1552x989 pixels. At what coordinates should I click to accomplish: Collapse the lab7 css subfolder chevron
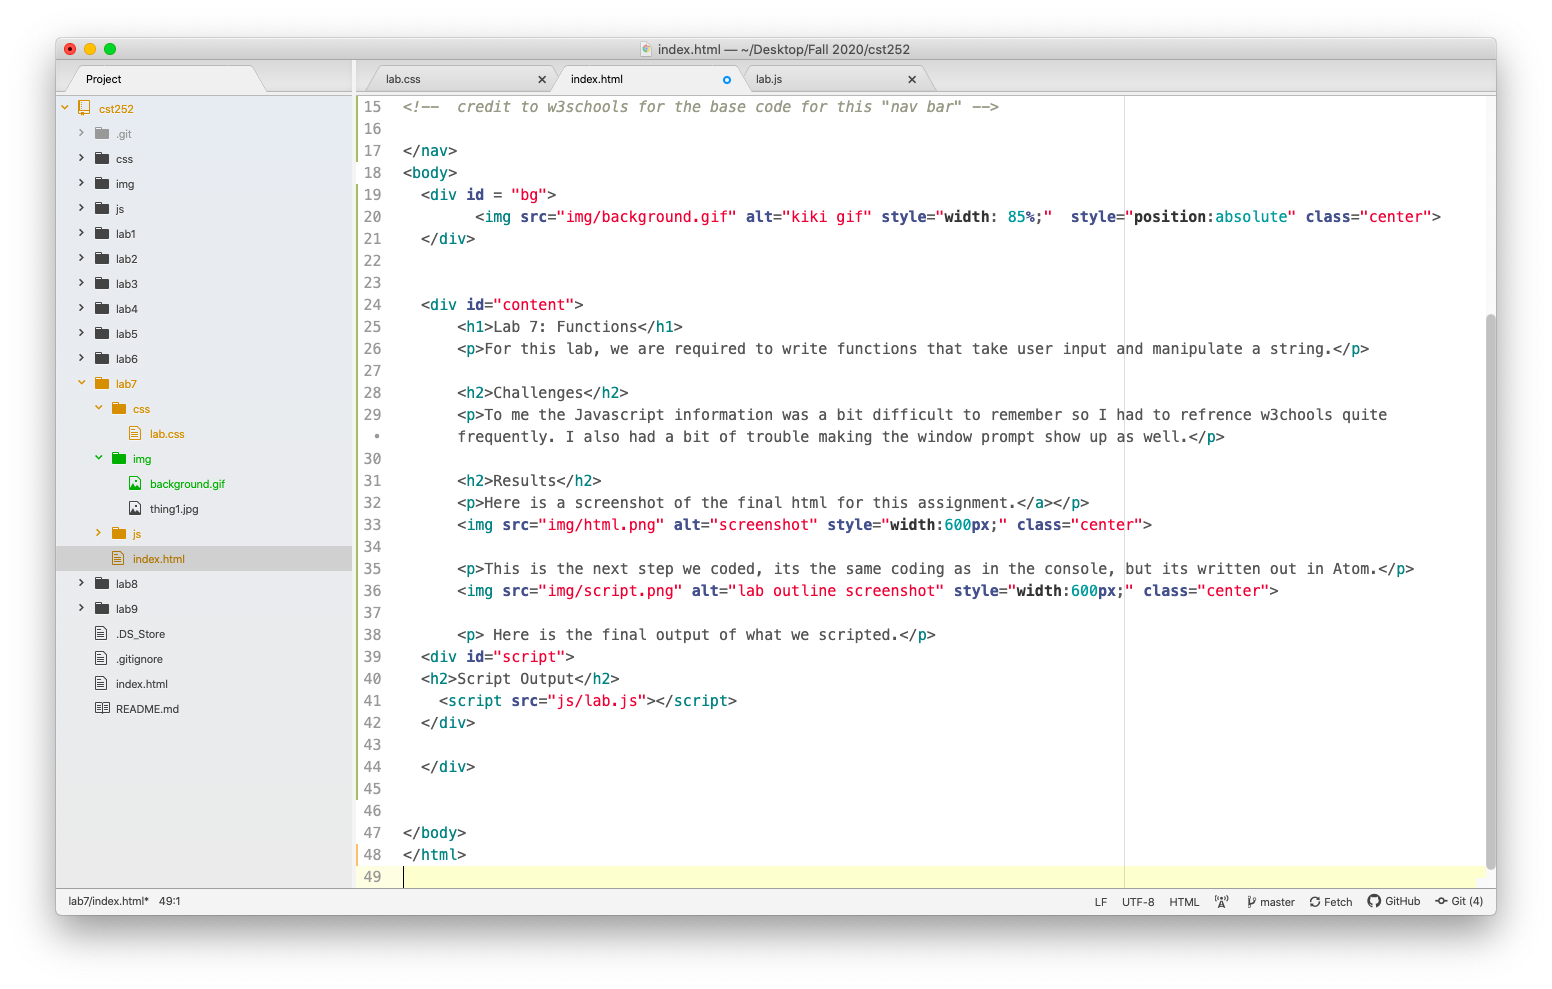(x=99, y=408)
